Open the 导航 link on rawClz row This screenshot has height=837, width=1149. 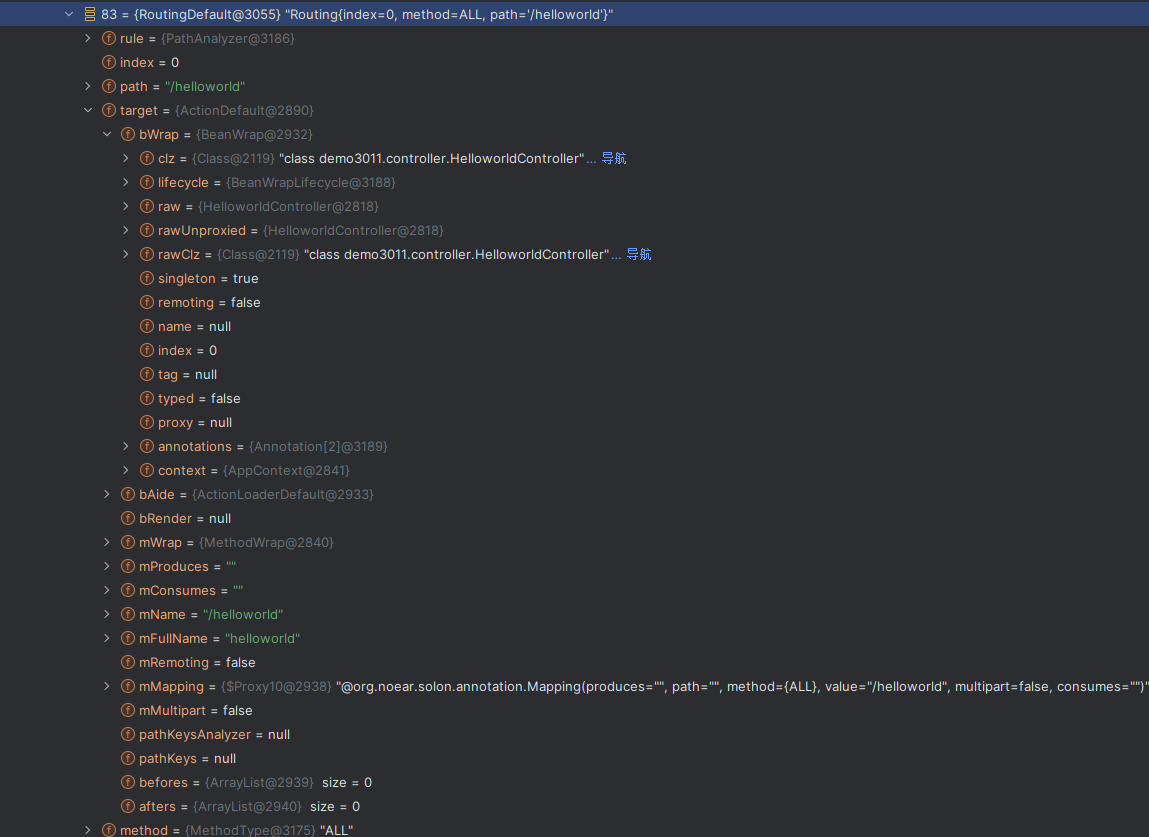(639, 254)
